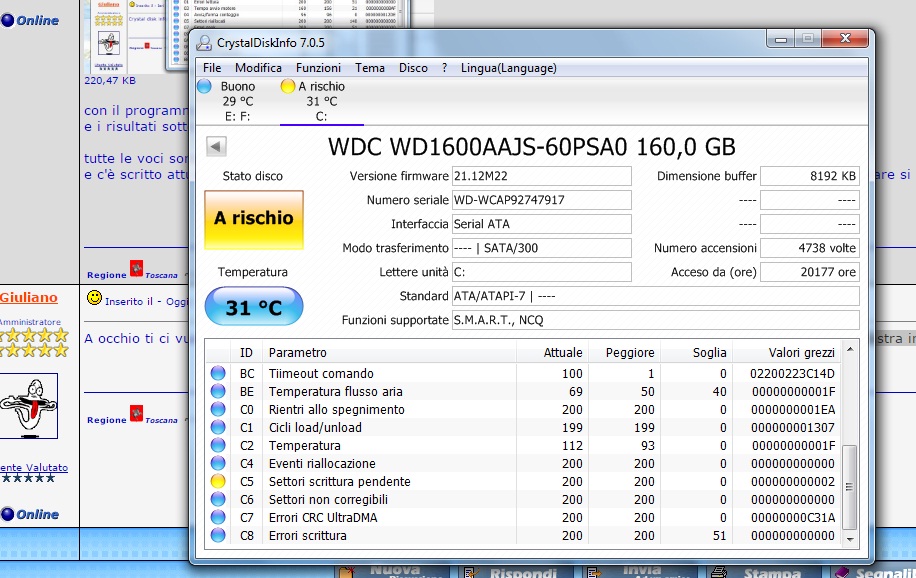Click the blue status icon of row C2
916x578 pixels.
pyautogui.click(x=218, y=445)
